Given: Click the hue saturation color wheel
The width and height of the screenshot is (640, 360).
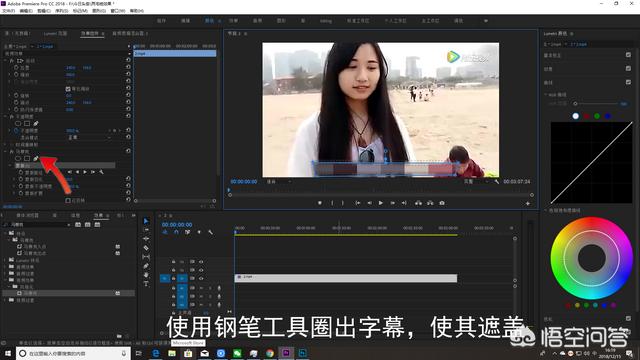Looking at the screenshot, I should point(591,258).
